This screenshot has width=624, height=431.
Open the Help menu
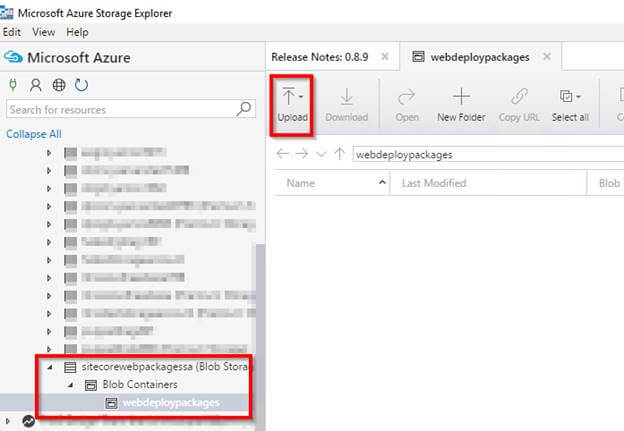[x=77, y=32]
